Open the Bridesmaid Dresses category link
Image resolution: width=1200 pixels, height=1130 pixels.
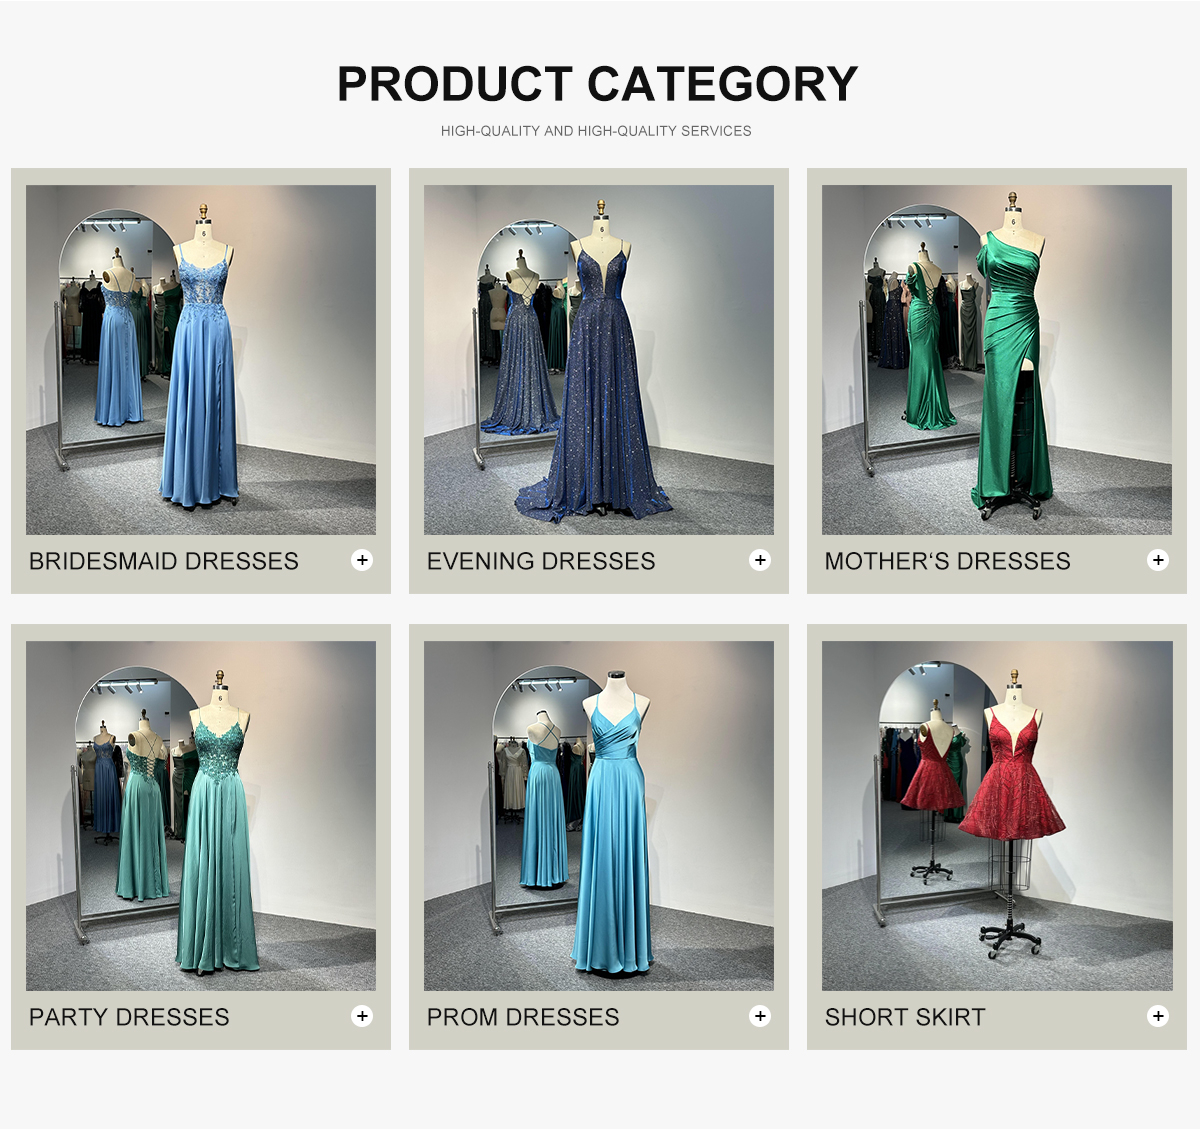click(x=164, y=561)
